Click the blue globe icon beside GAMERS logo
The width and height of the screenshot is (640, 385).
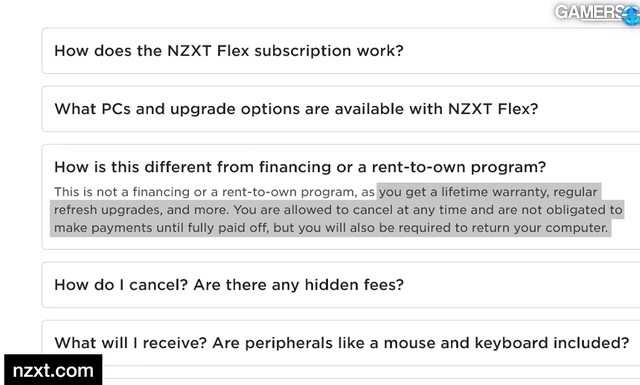click(631, 14)
